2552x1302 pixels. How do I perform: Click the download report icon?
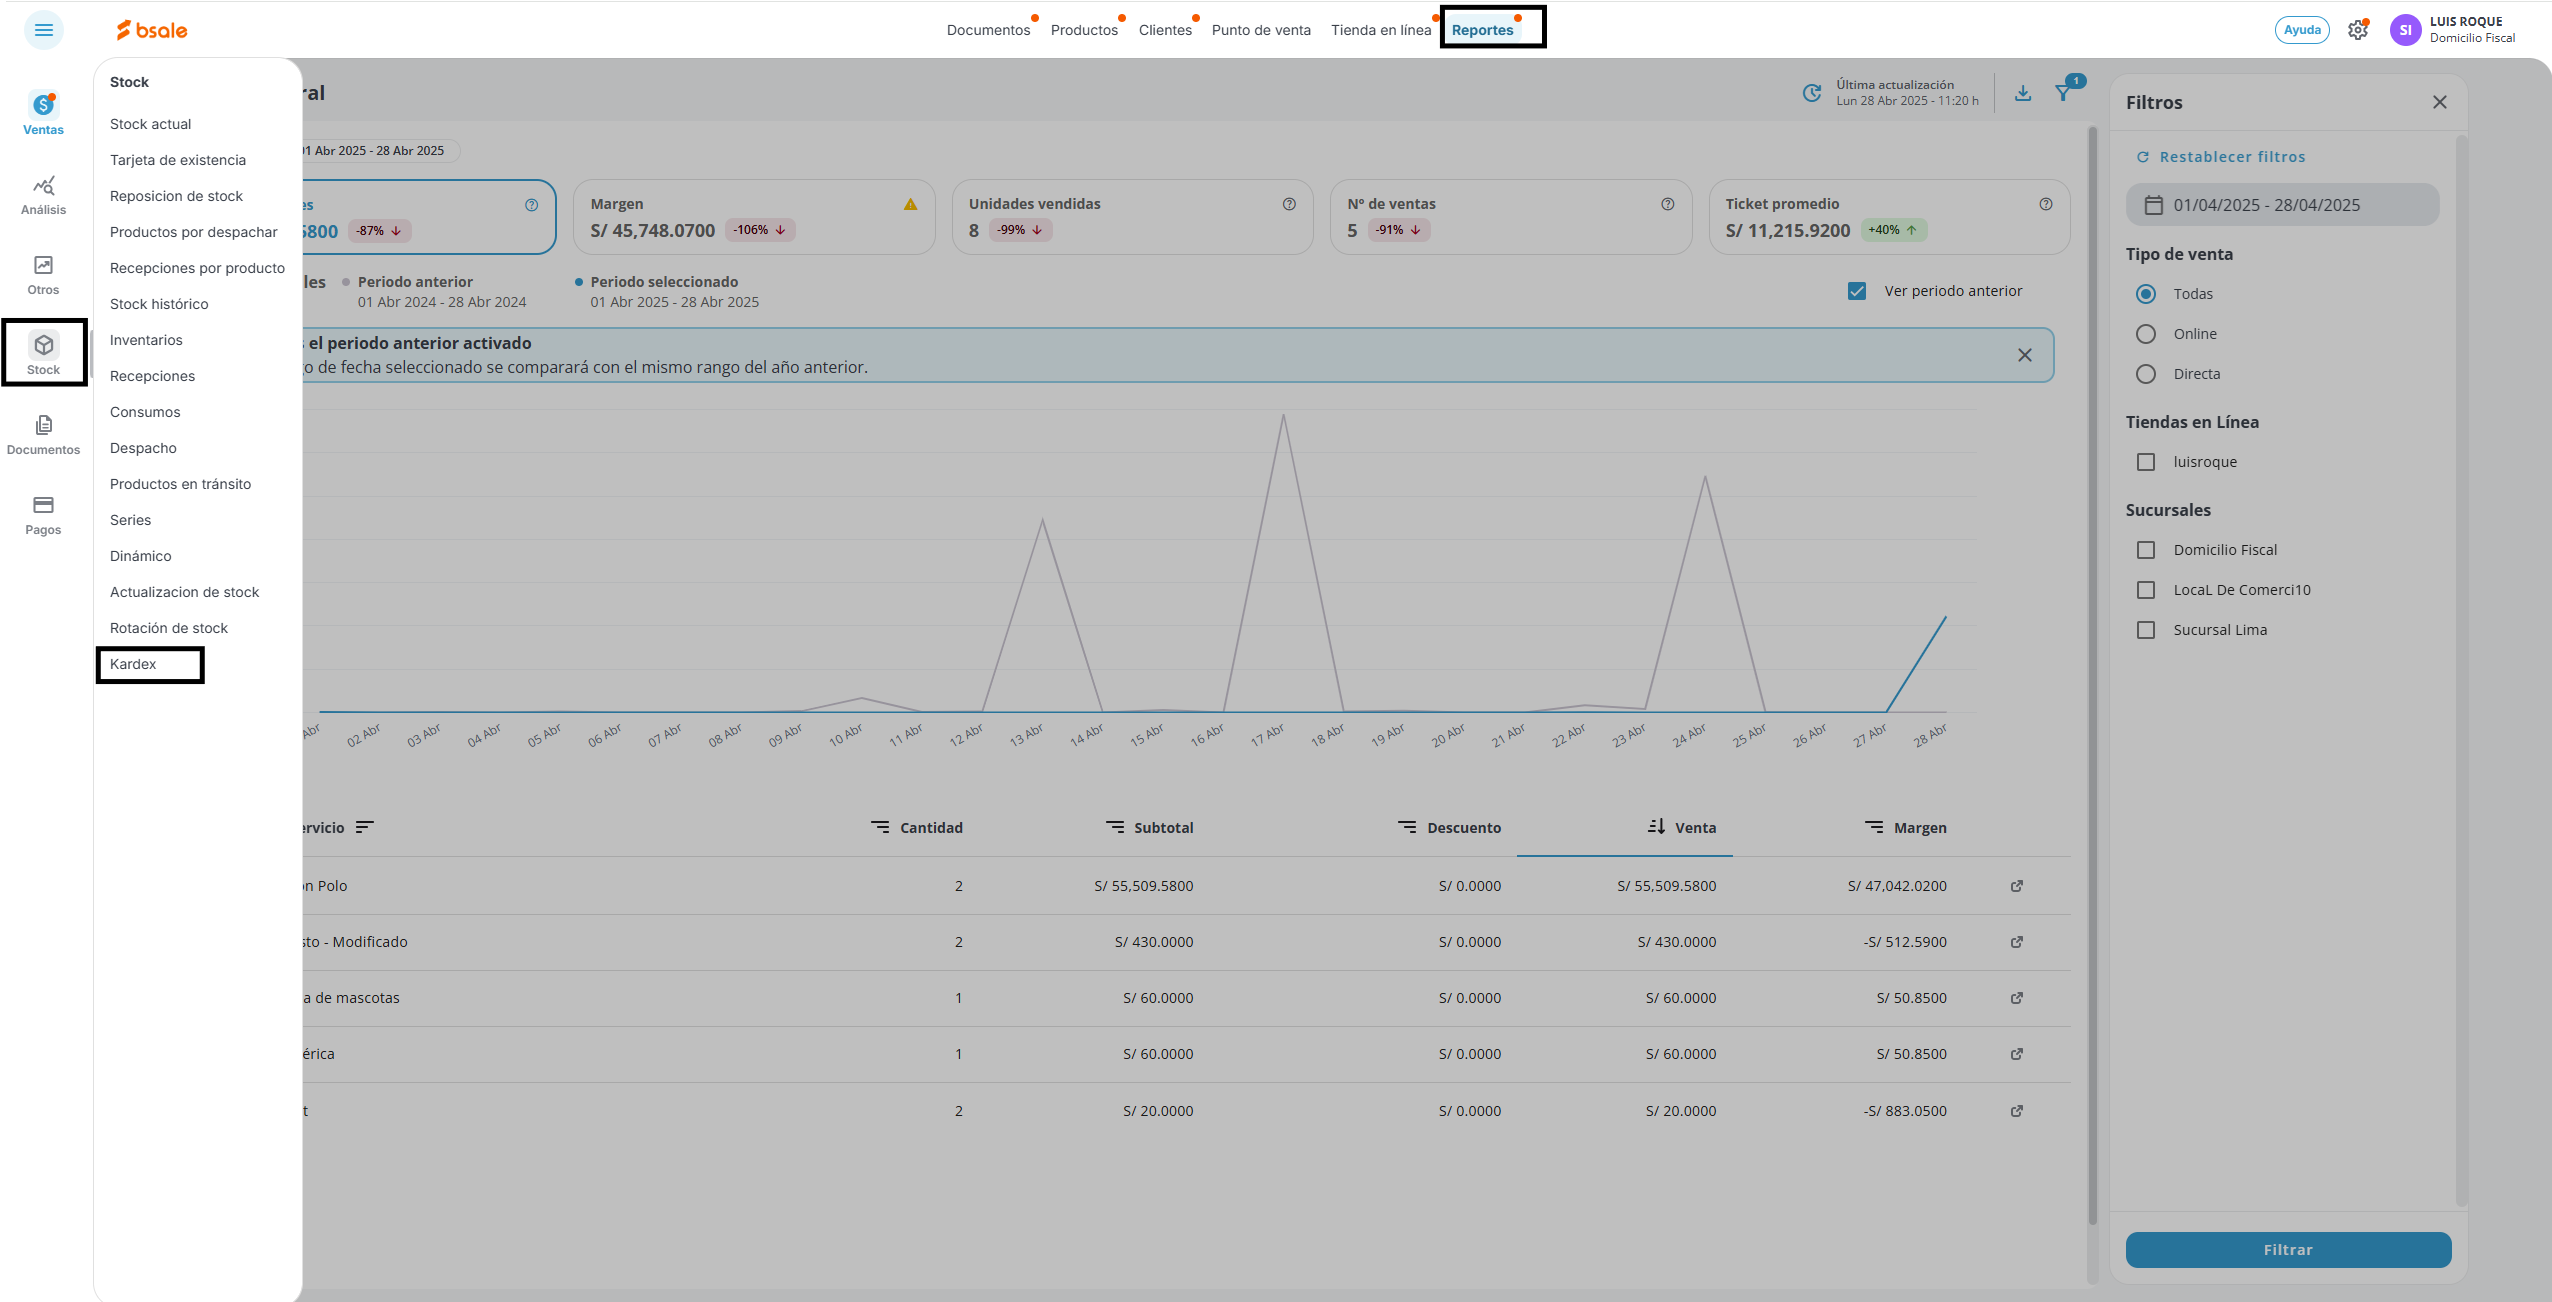pos(2022,93)
